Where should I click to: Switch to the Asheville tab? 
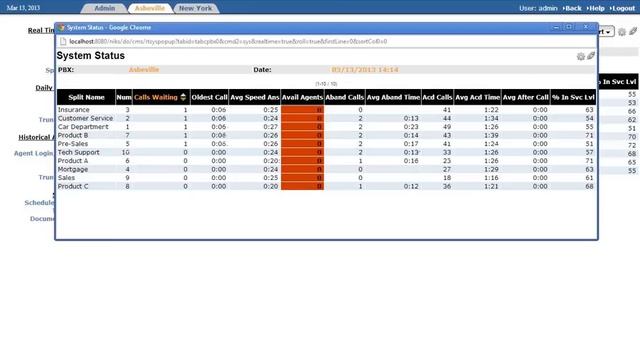coord(150,8)
